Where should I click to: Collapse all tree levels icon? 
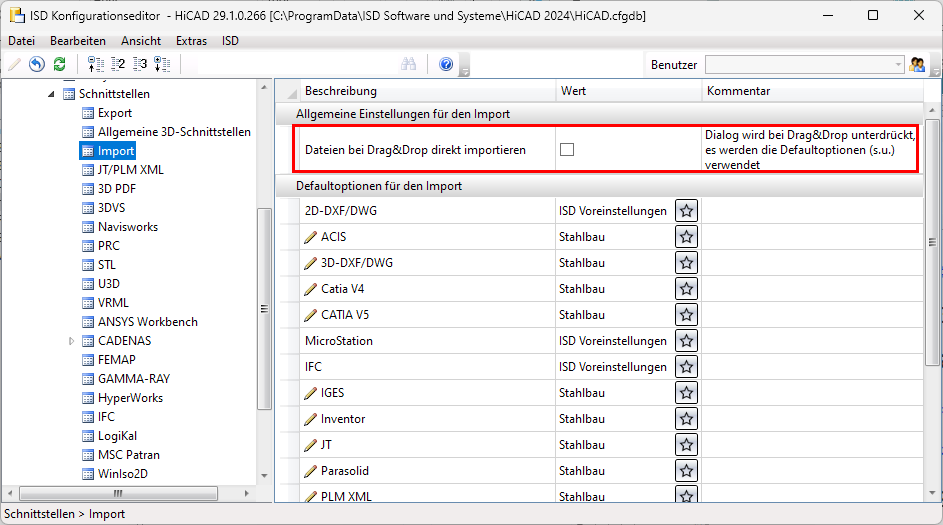point(96,64)
